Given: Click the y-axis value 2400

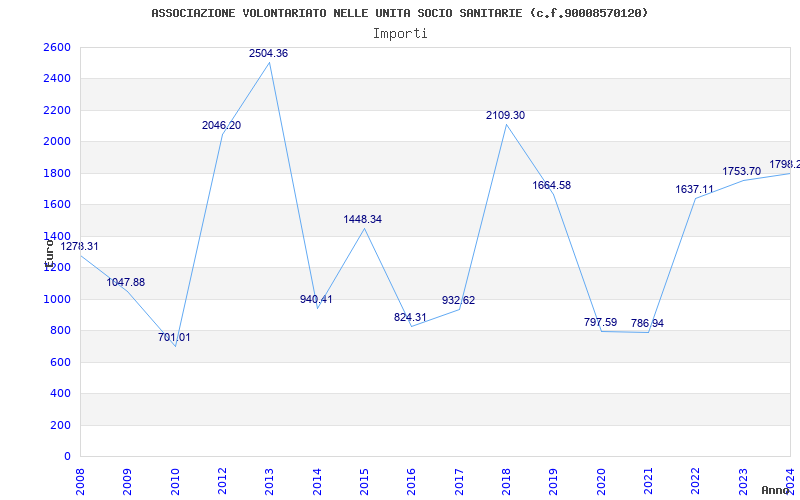Looking at the screenshot, I should coord(58,79).
